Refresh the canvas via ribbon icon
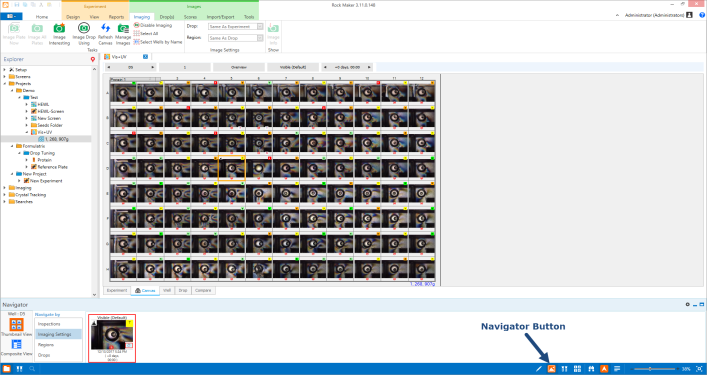 click(105, 28)
